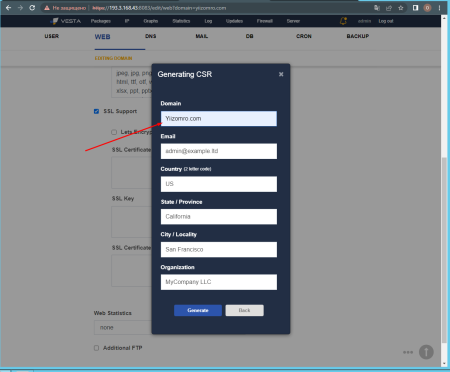Focus the Email input field
Screen dimensions: 450x372
[219, 151]
